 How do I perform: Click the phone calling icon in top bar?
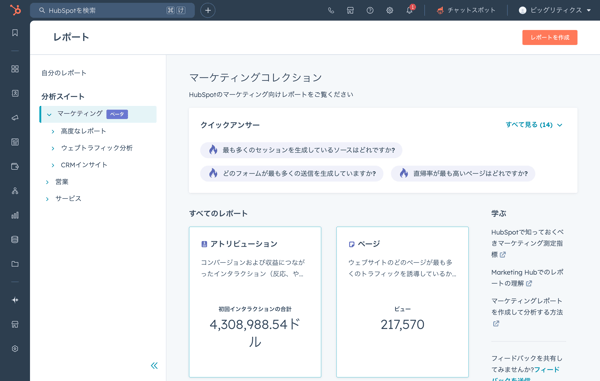(x=331, y=10)
